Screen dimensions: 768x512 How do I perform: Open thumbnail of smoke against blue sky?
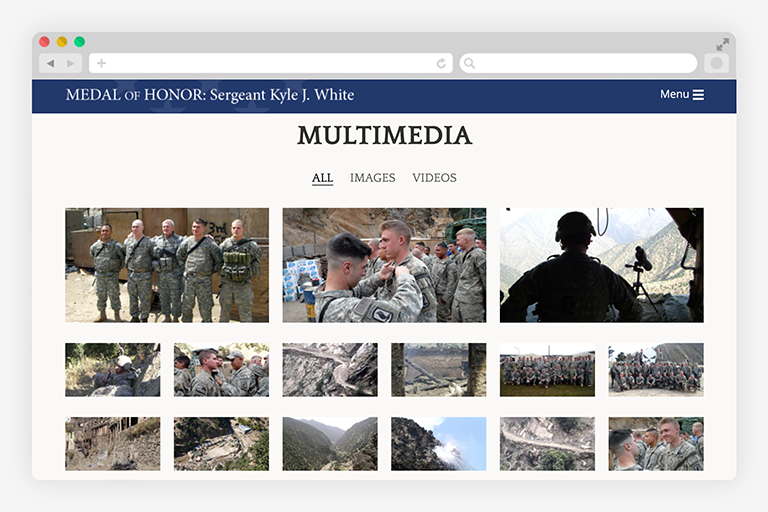439,444
